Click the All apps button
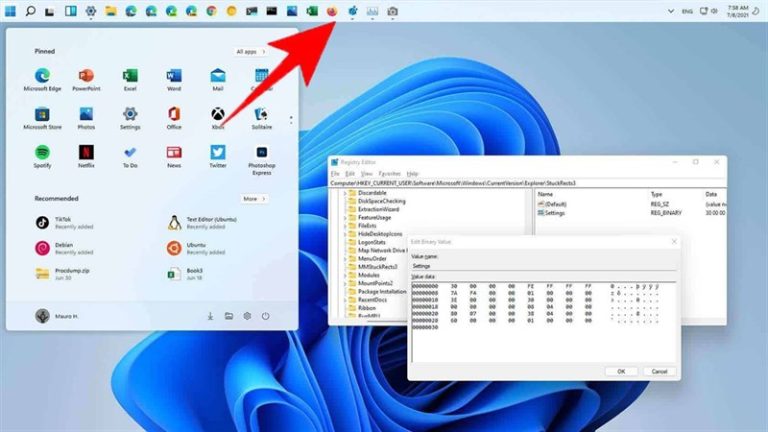 [250, 51]
